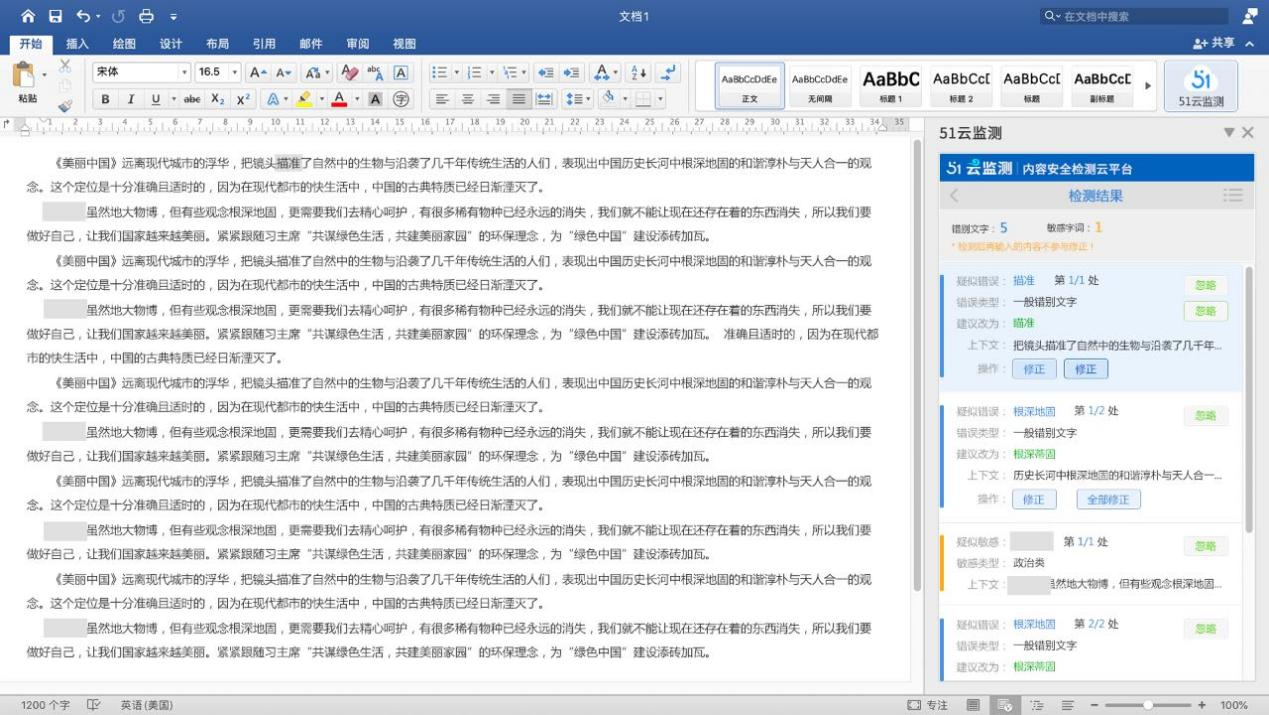
Task: Switch to draft view icon
Action: click(1067, 705)
